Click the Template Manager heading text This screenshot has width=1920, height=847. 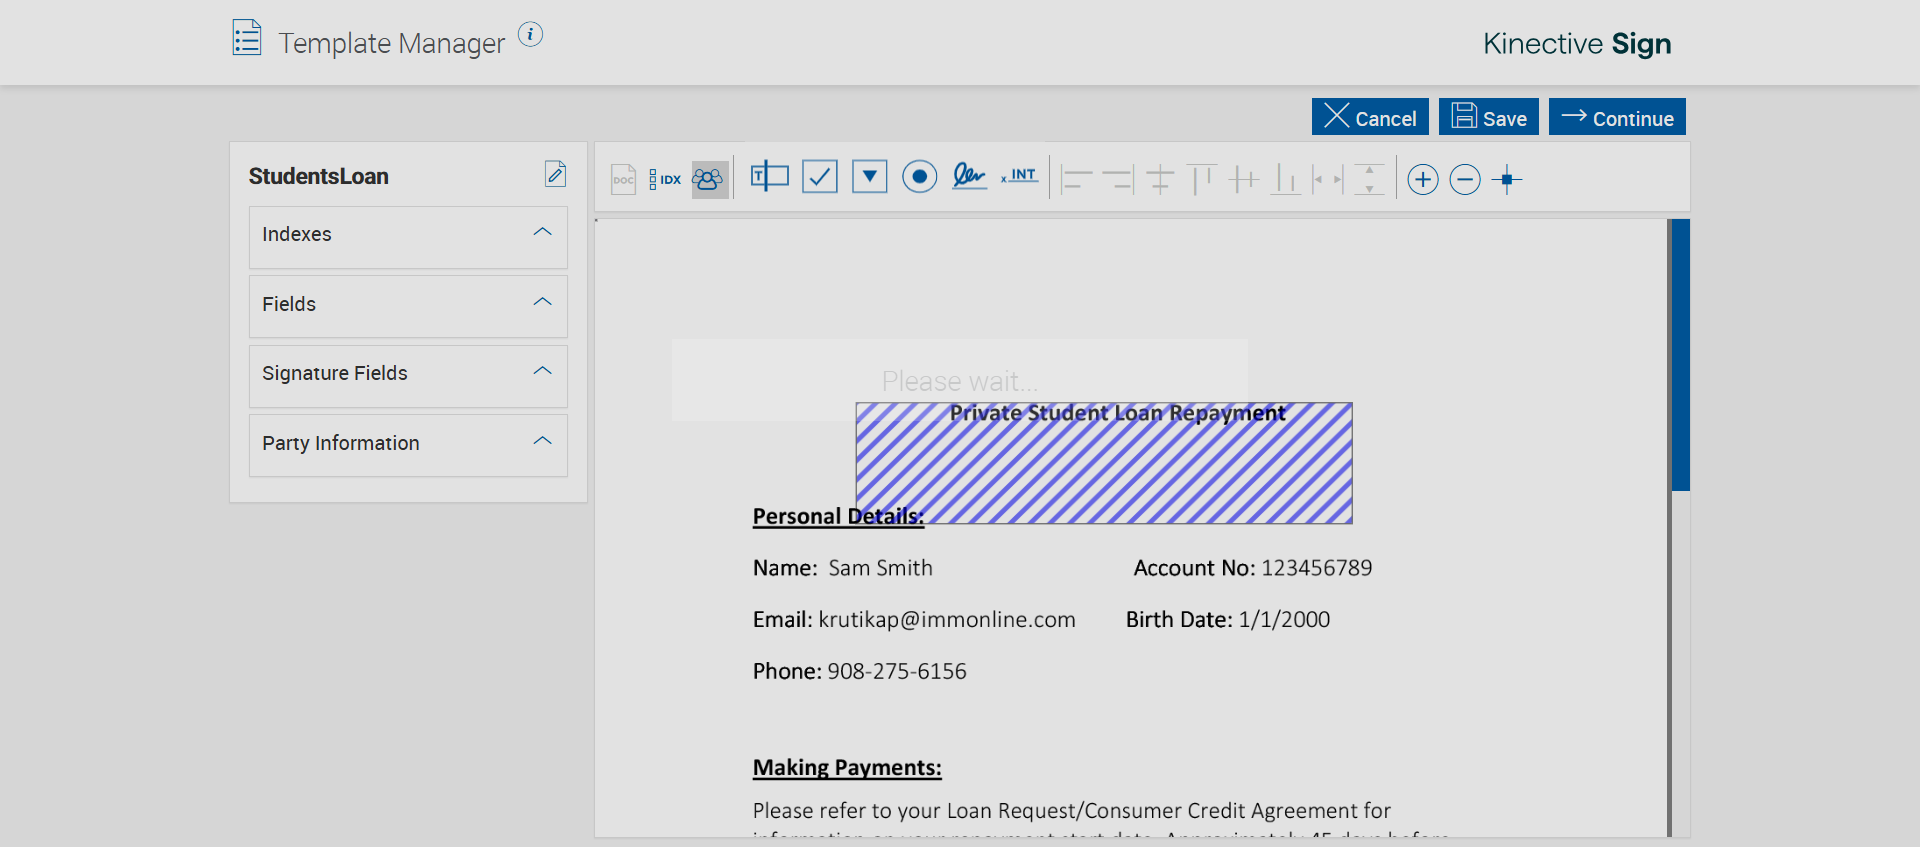(392, 43)
